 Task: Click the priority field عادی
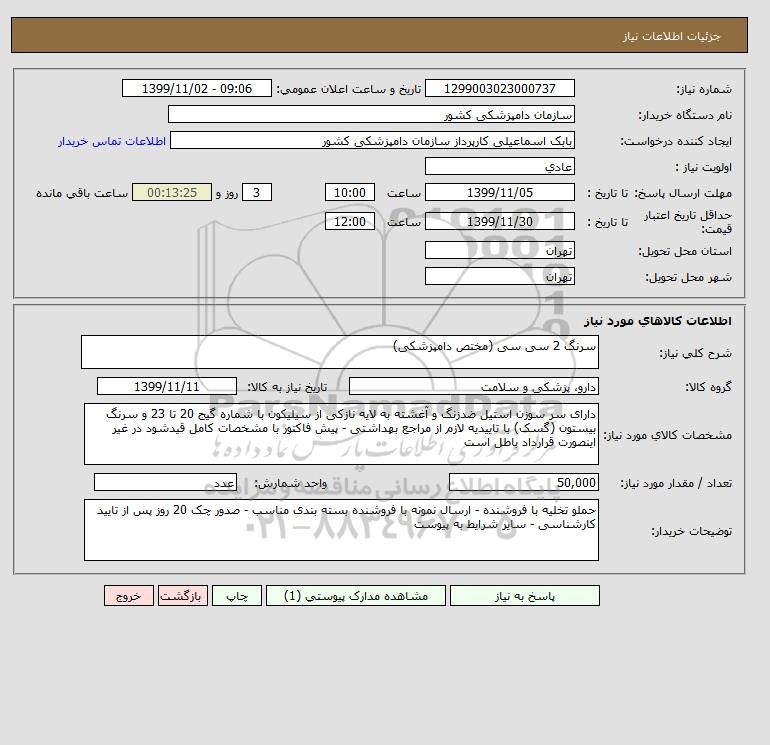coord(499,166)
